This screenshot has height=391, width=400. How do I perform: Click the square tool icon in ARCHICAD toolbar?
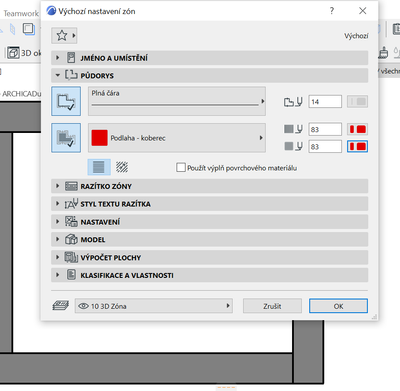coord(29,29)
